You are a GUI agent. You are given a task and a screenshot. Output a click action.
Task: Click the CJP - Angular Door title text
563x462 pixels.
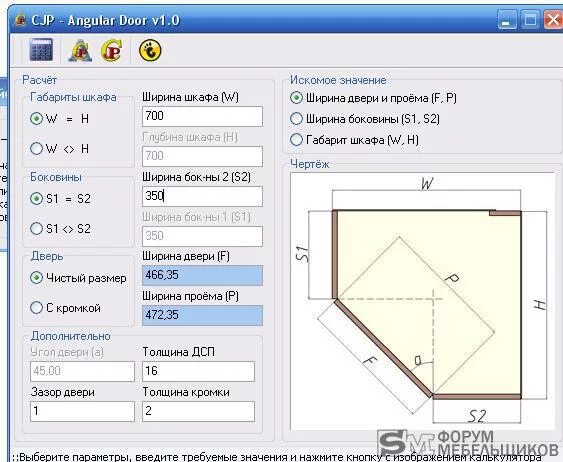(105, 20)
